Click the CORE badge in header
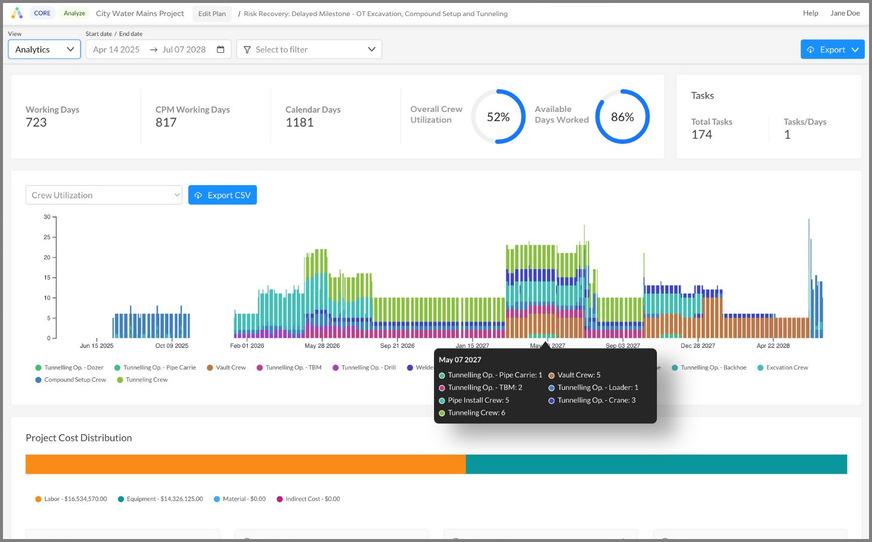This screenshot has height=542, width=872. click(42, 13)
